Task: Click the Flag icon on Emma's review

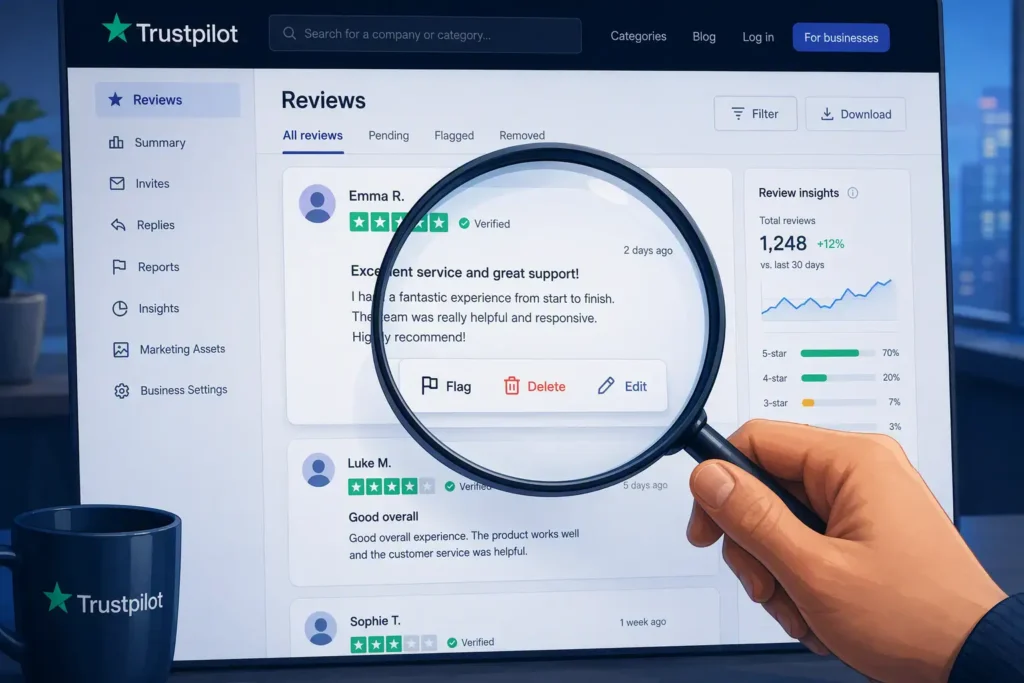Action: (x=429, y=385)
